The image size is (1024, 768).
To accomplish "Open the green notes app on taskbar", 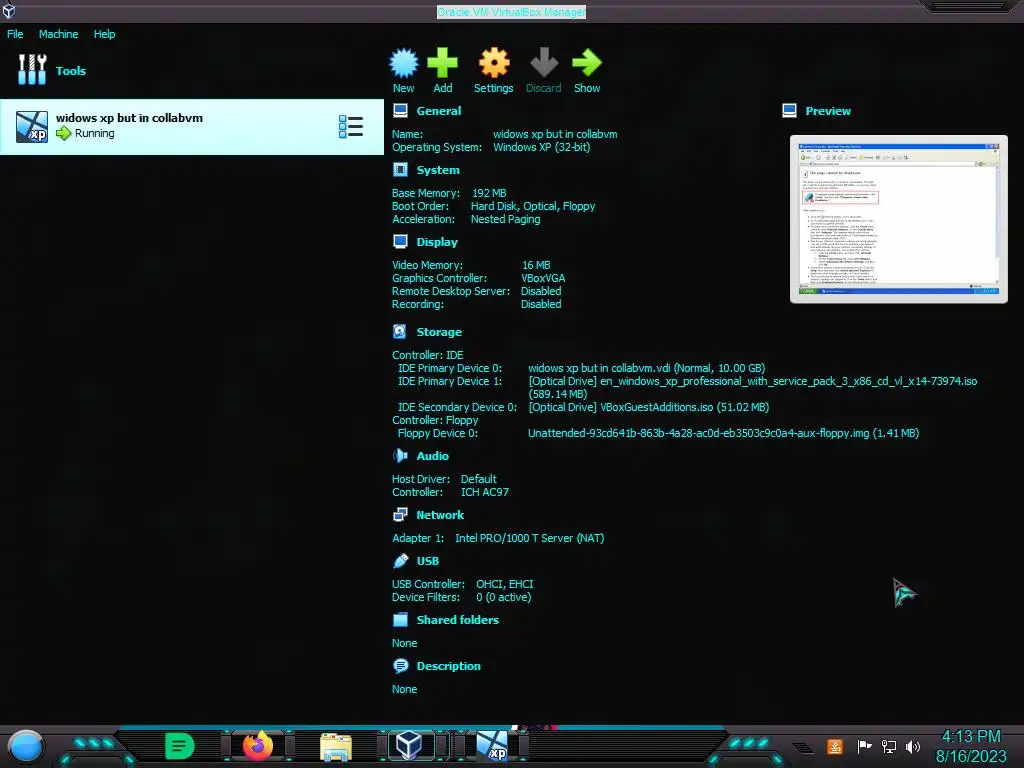I will [x=180, y=746].
